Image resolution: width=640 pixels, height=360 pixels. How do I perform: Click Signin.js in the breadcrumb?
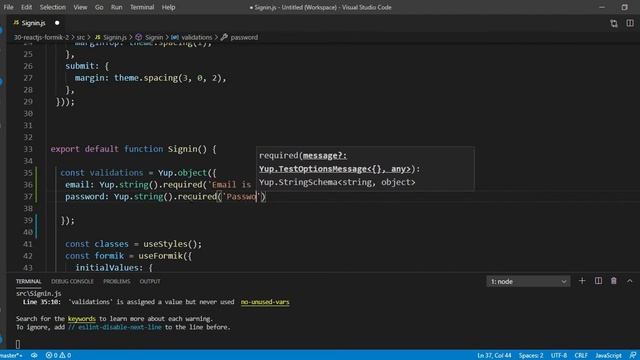tap(115, 37)
